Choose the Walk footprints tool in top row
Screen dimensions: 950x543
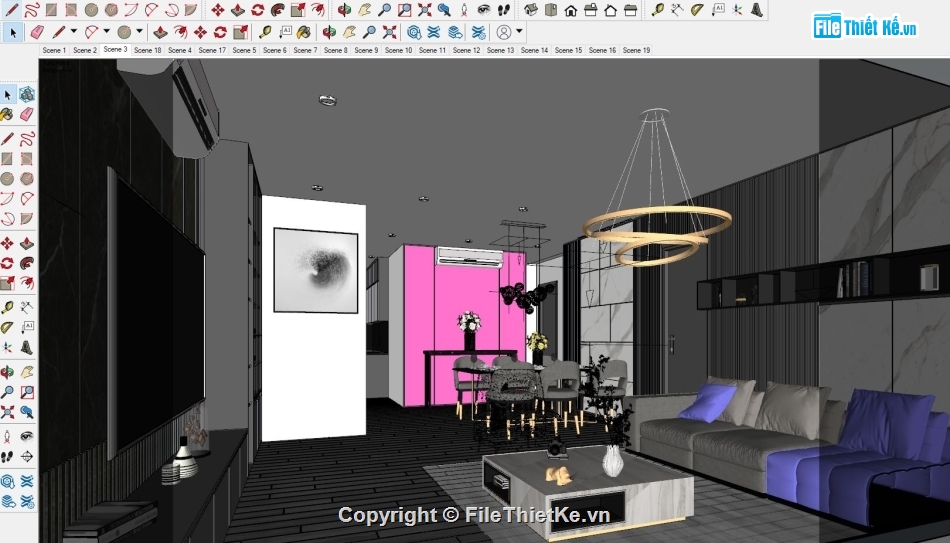tap(503, 10)
